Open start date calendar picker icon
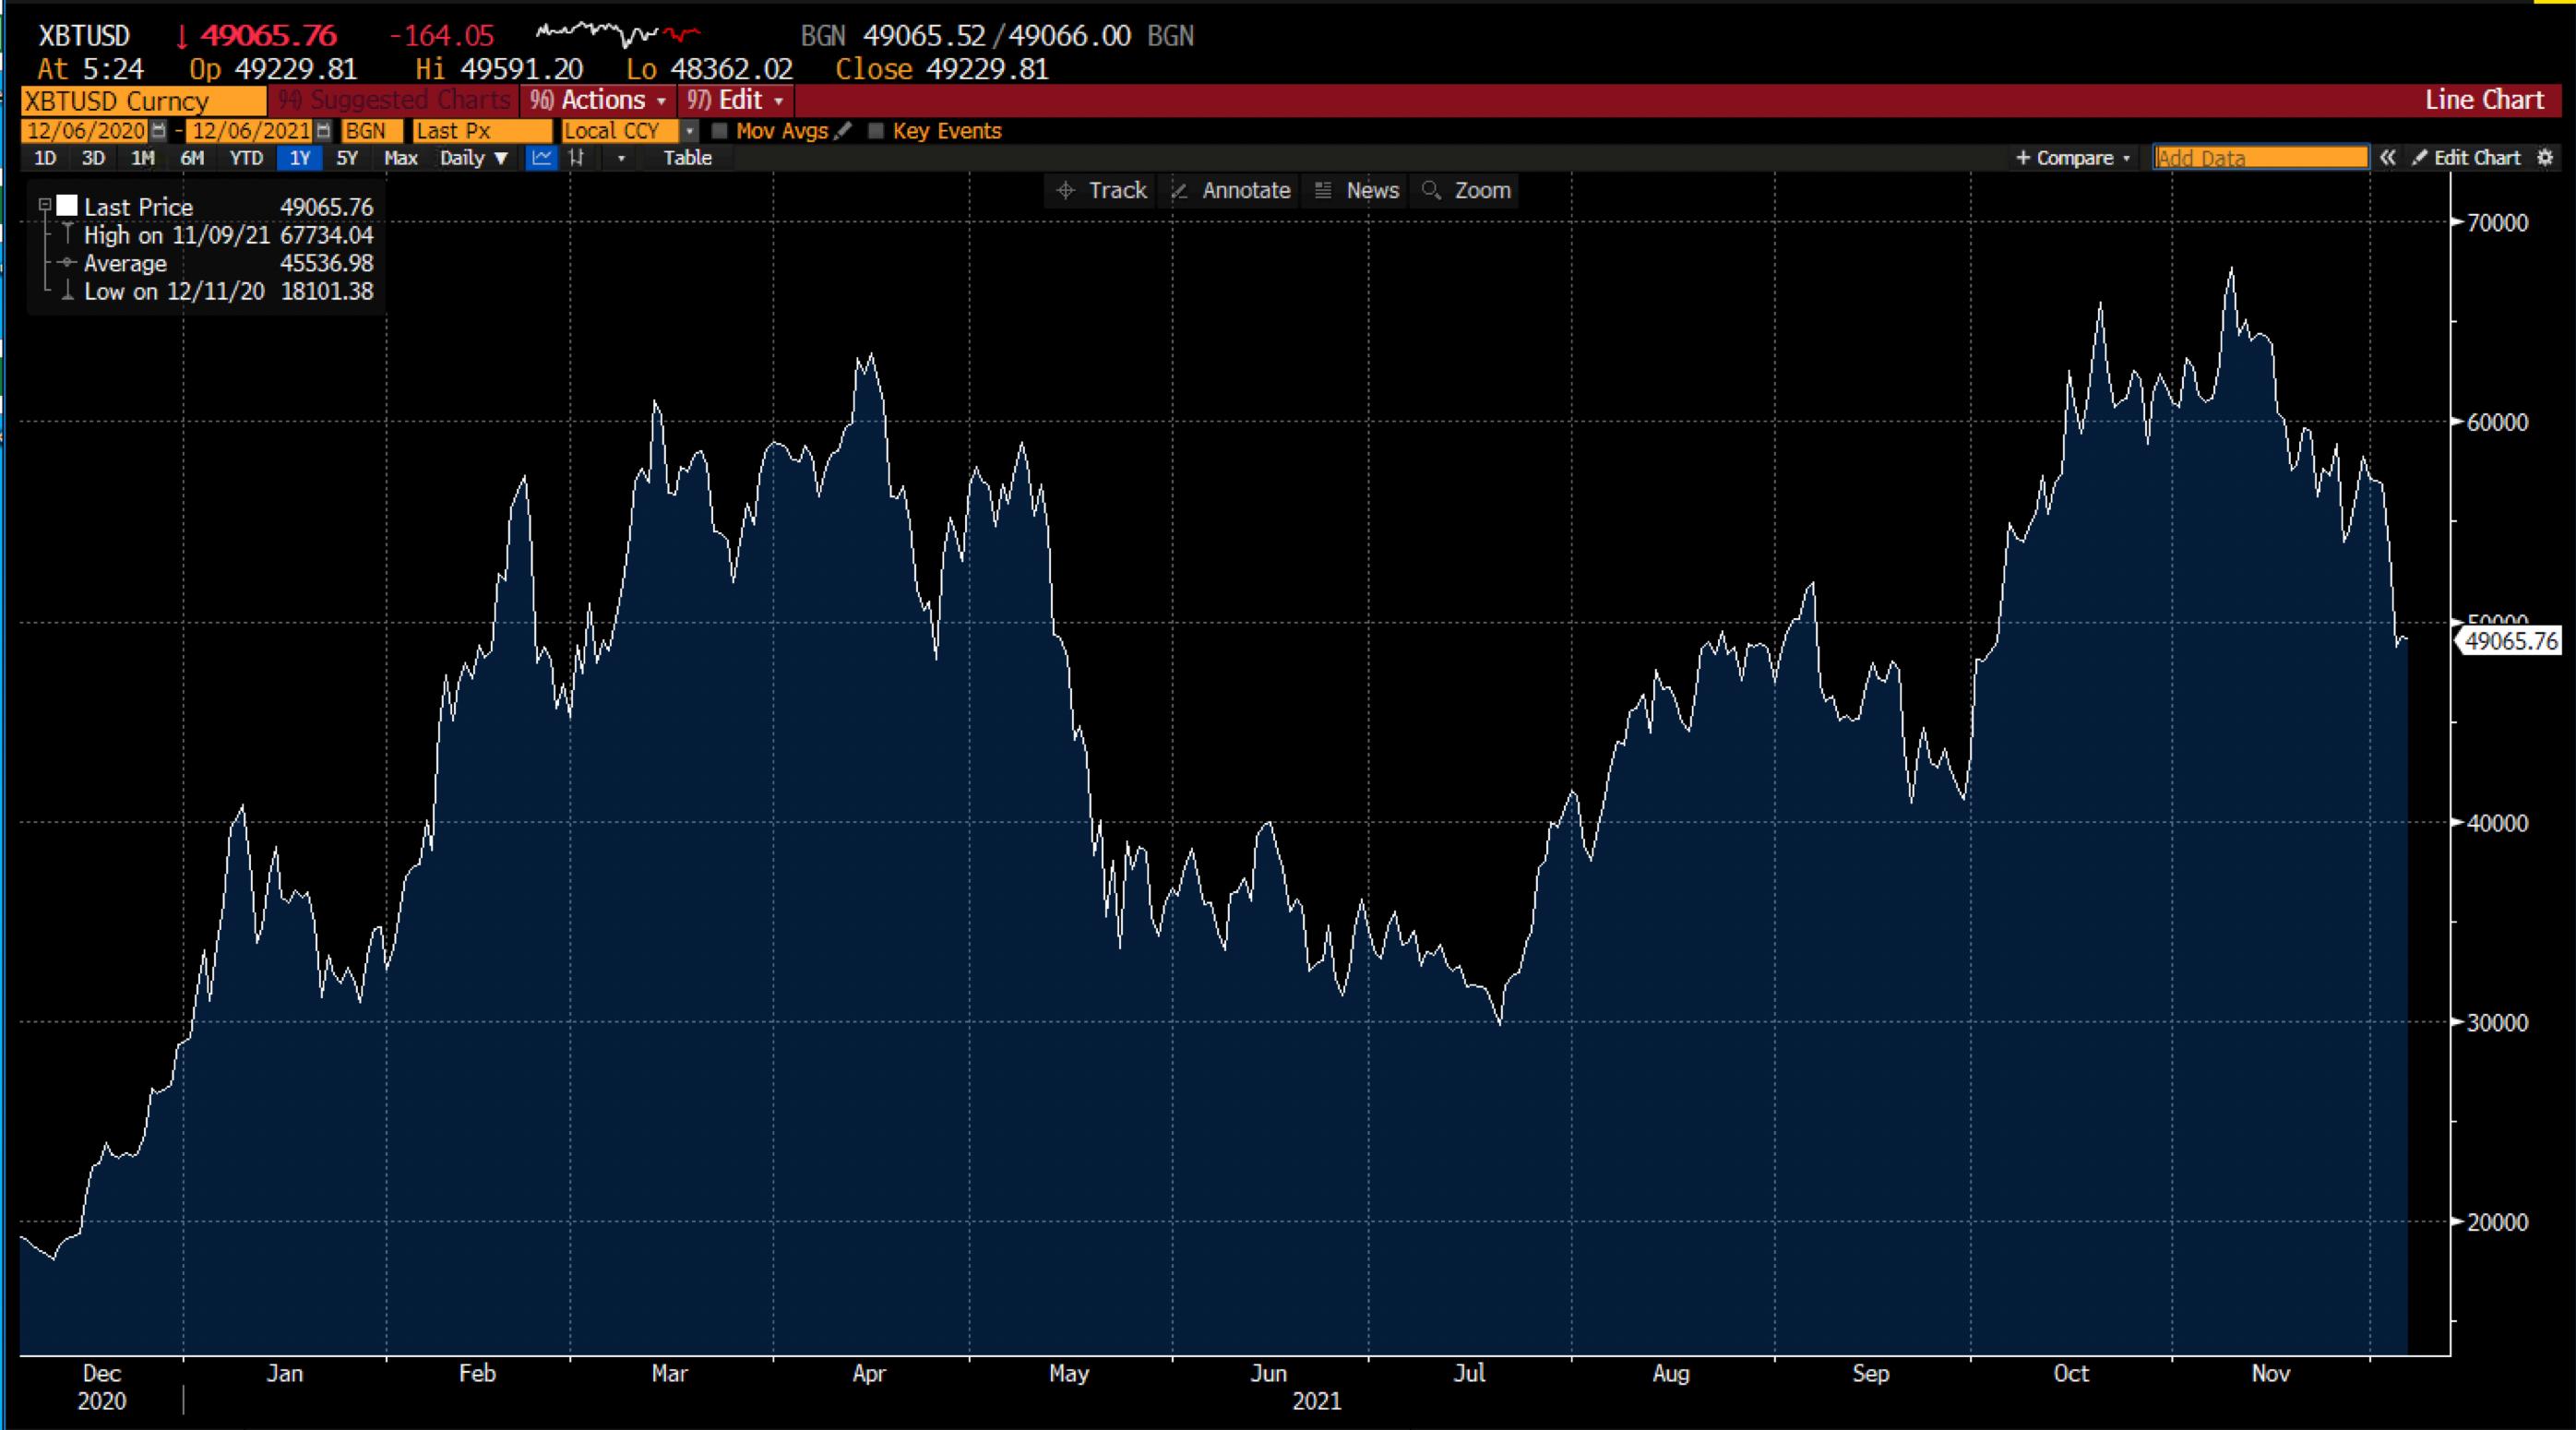 [x=159, y=131]
